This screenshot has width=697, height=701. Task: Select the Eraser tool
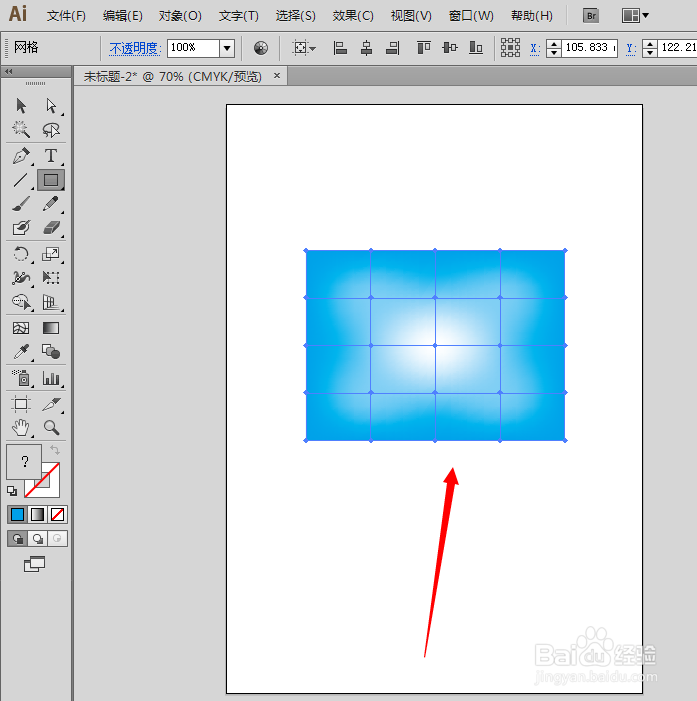[x=51, y=228]
